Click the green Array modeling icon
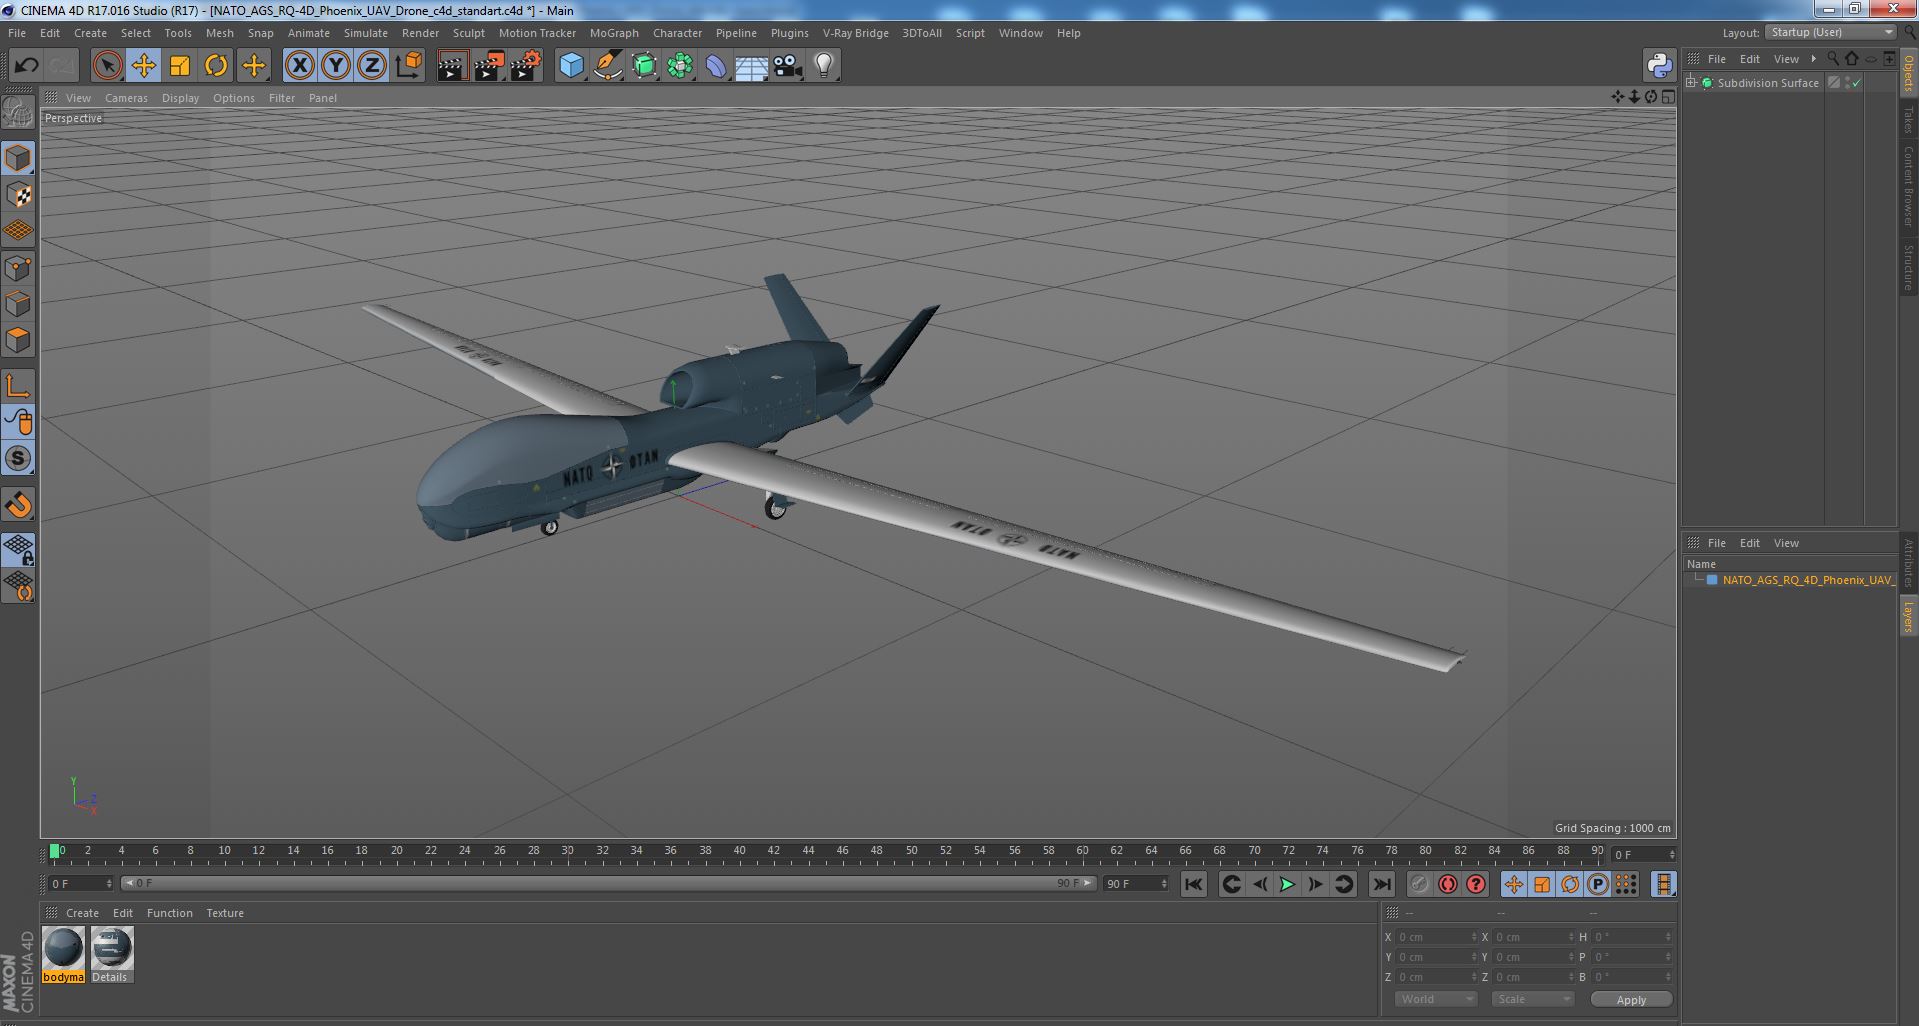Image resolution: width=1919 pixels, height=1026 pixels. [680, 66]
